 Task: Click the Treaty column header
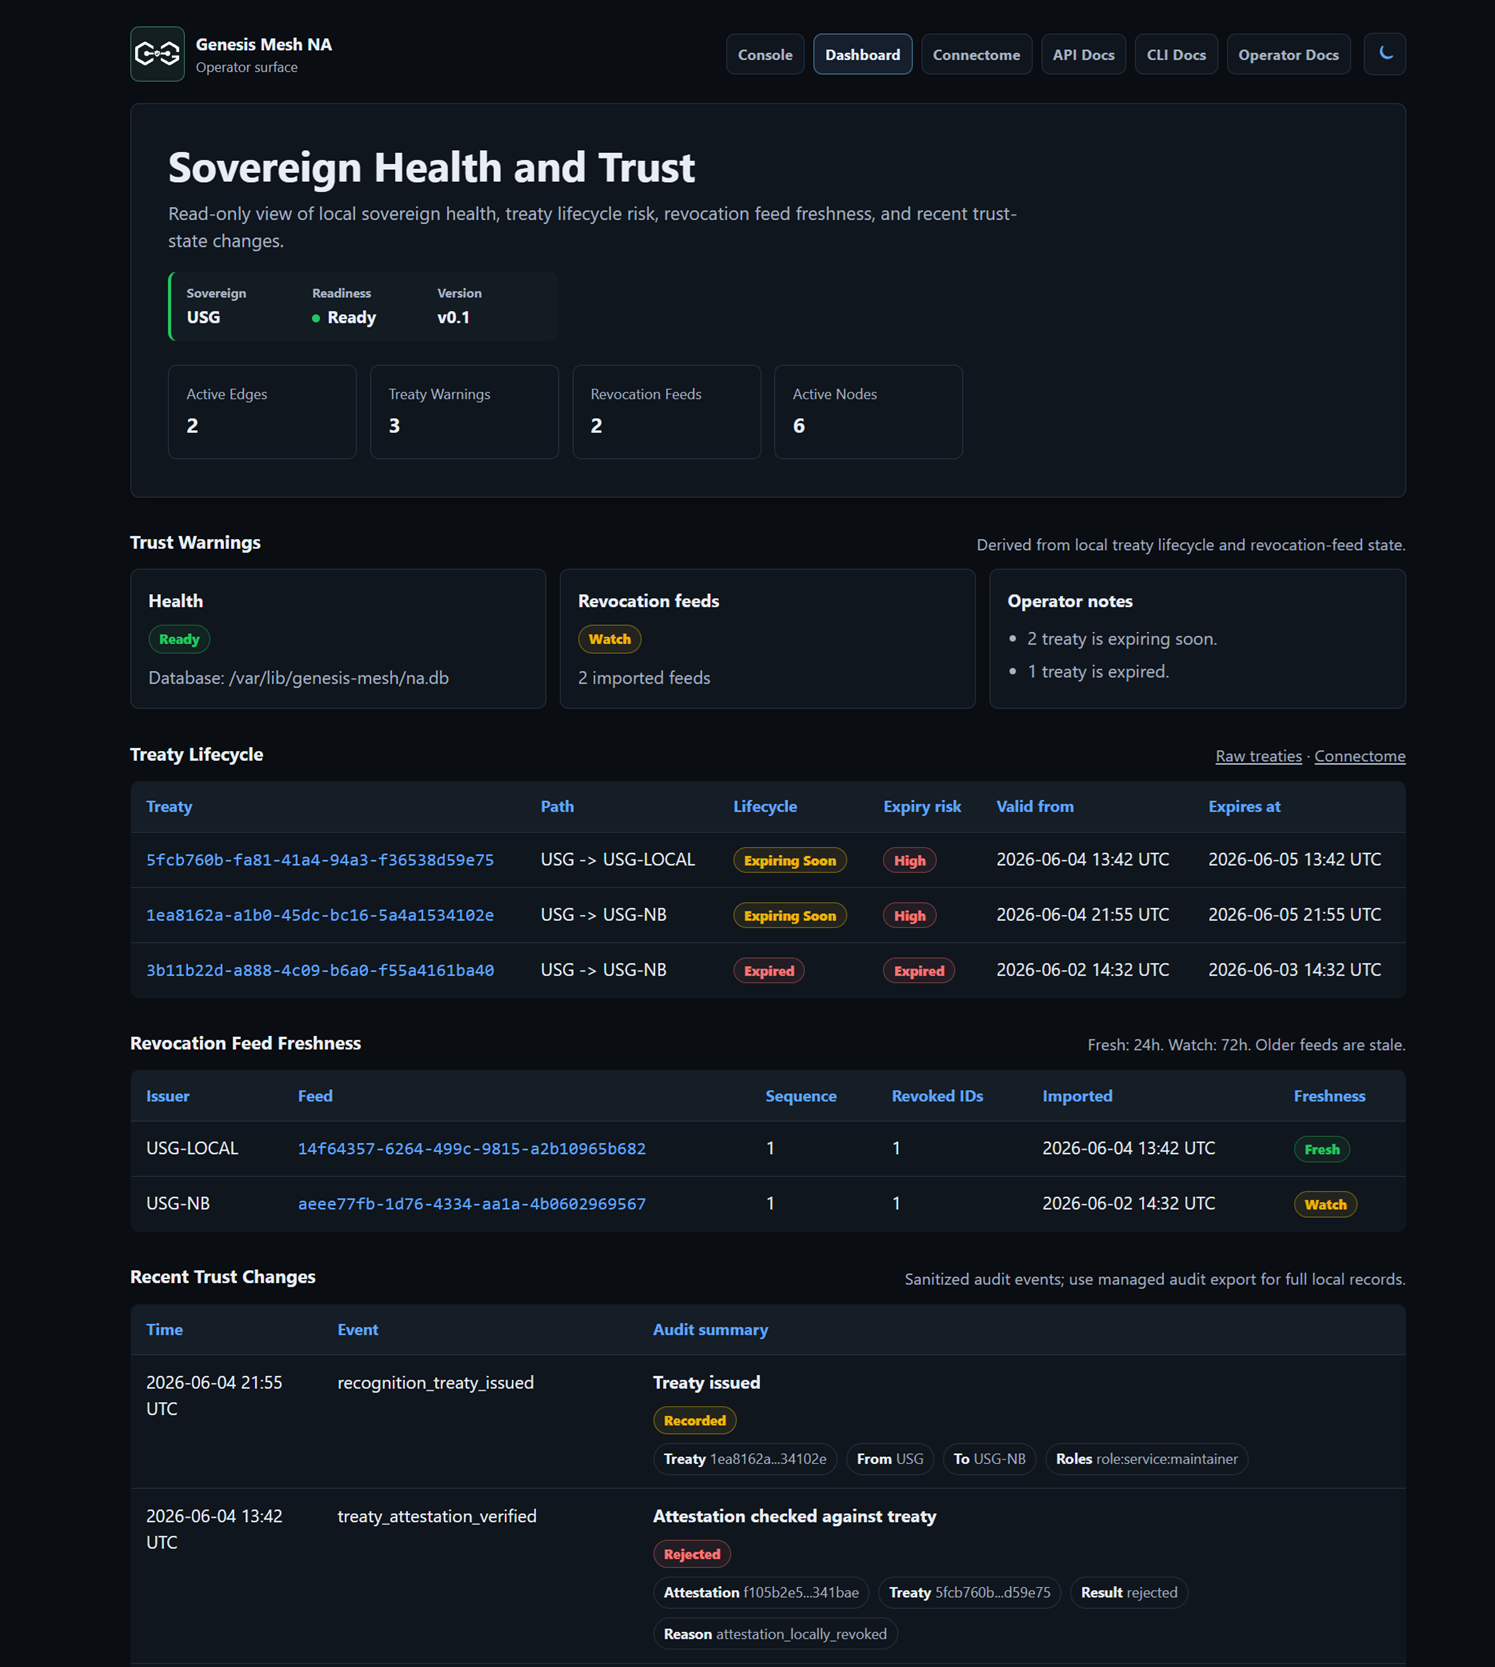tap(169, 807)
